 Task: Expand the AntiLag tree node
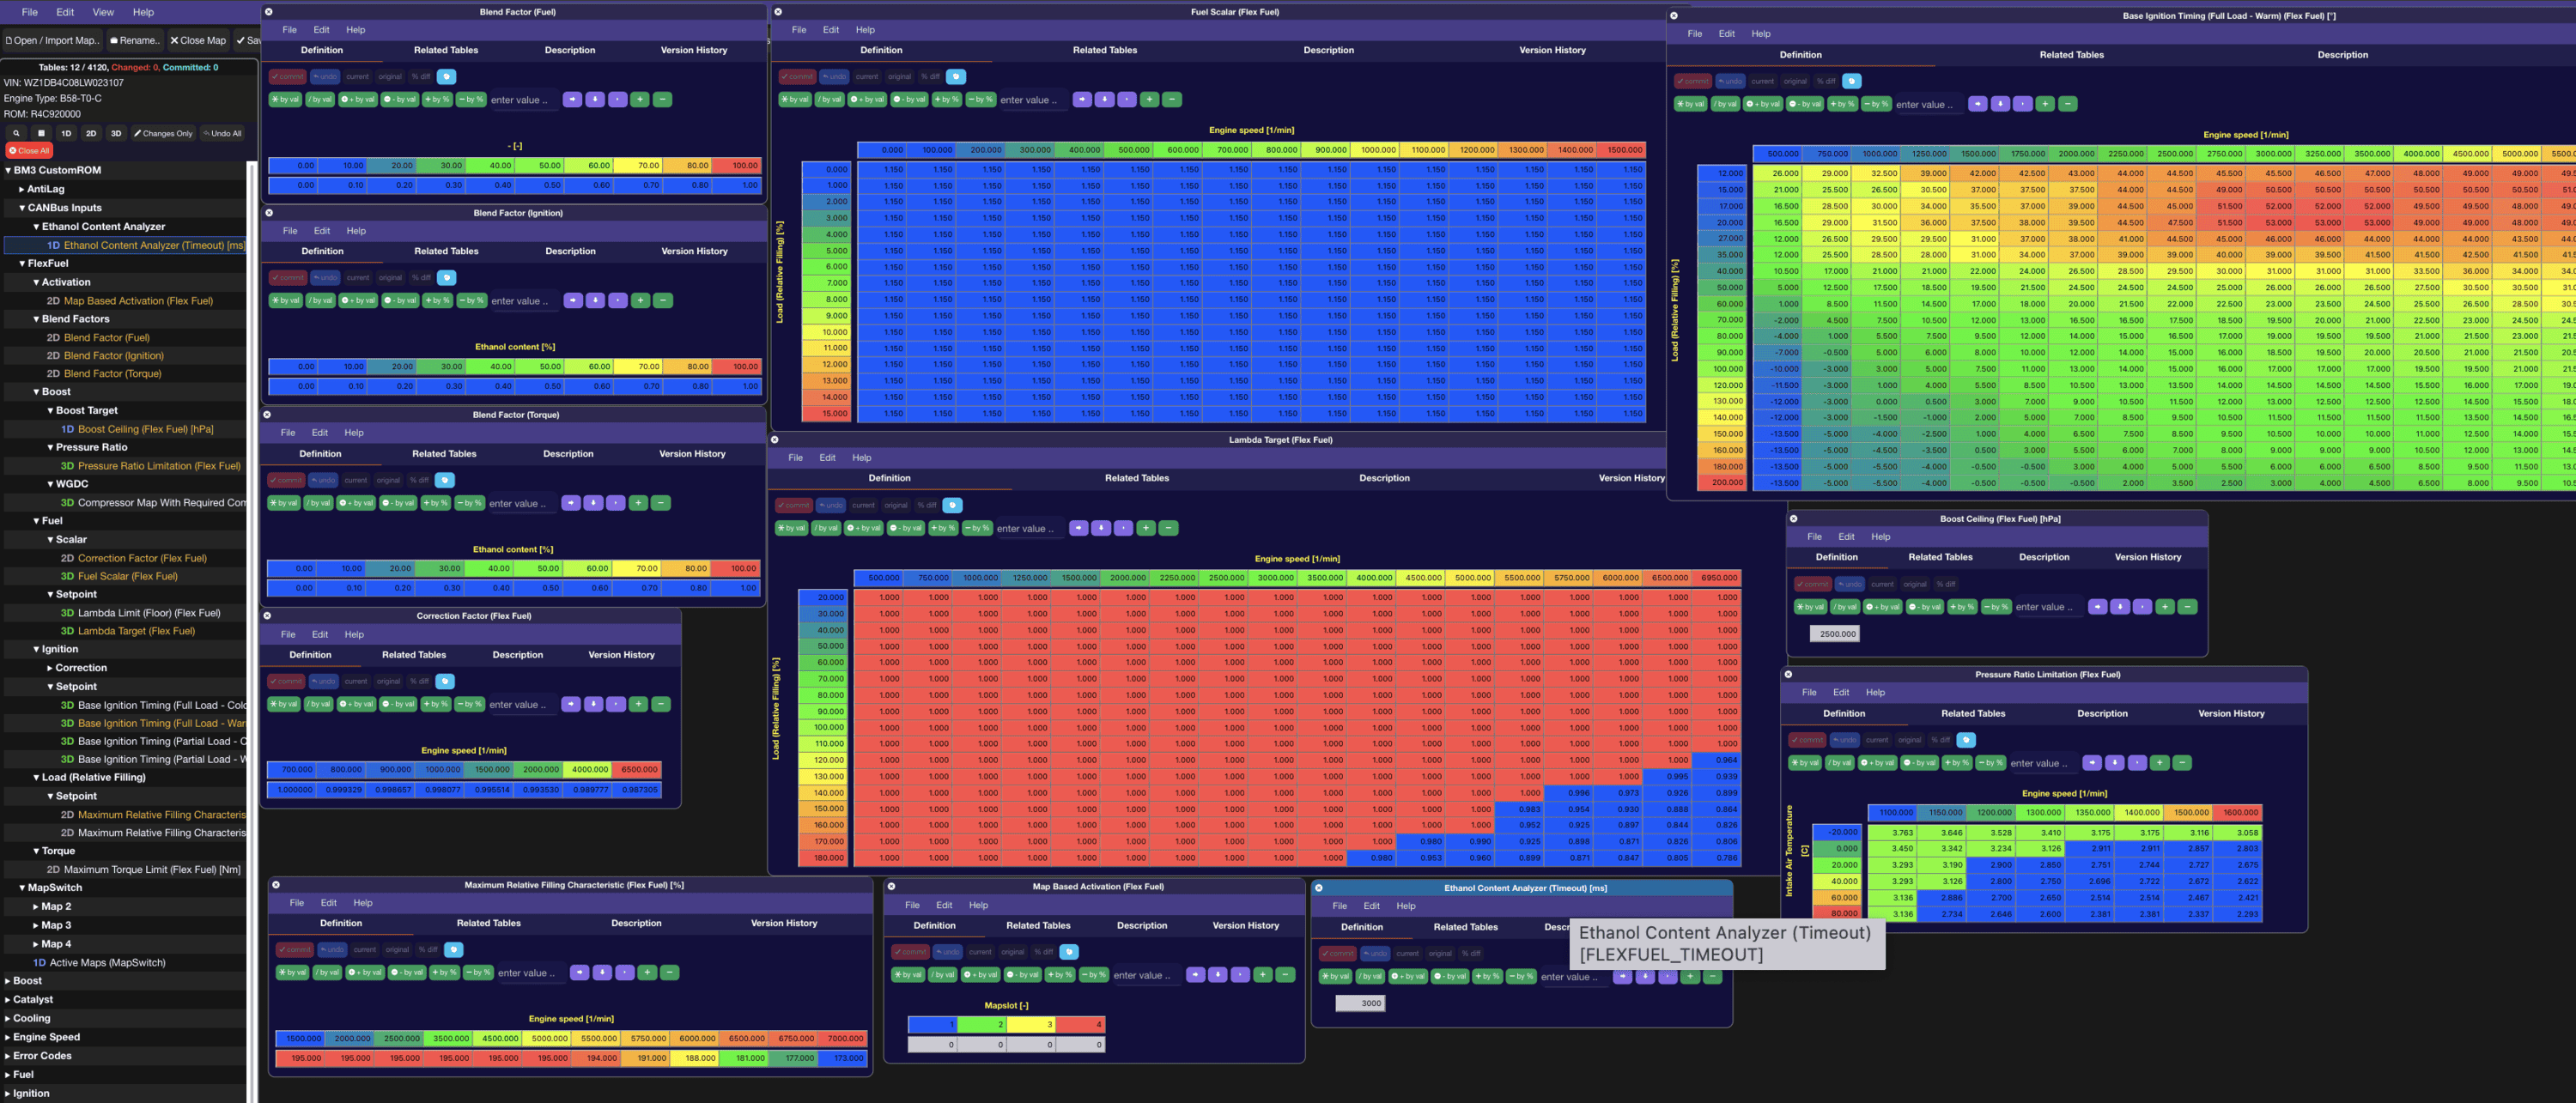tap(22, 189)
